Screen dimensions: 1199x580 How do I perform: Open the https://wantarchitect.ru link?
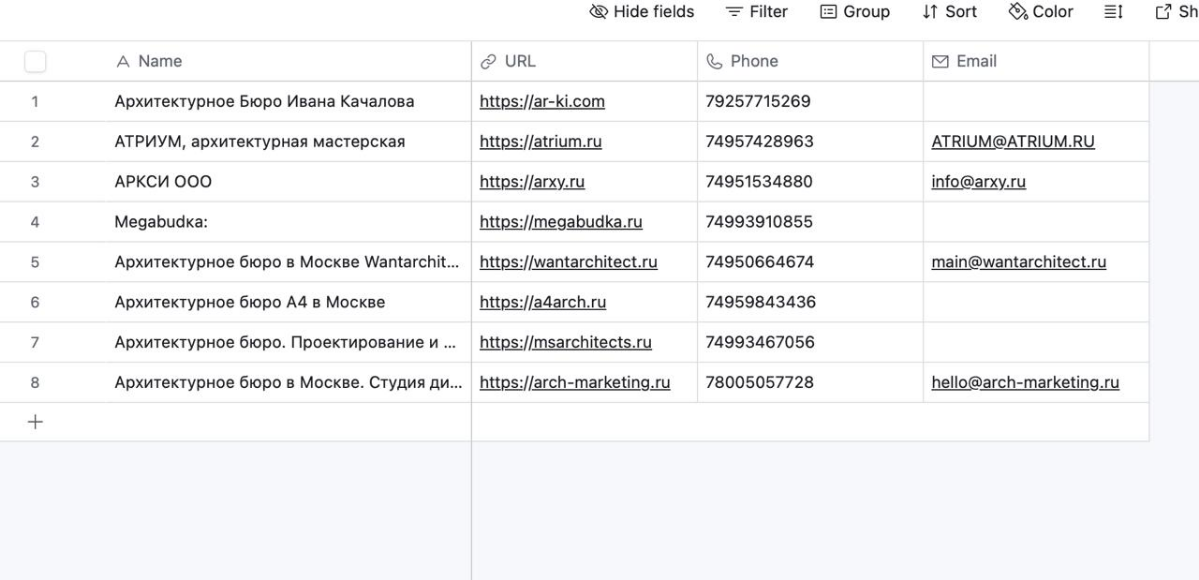pyautogui.click(x=568, y=262)
